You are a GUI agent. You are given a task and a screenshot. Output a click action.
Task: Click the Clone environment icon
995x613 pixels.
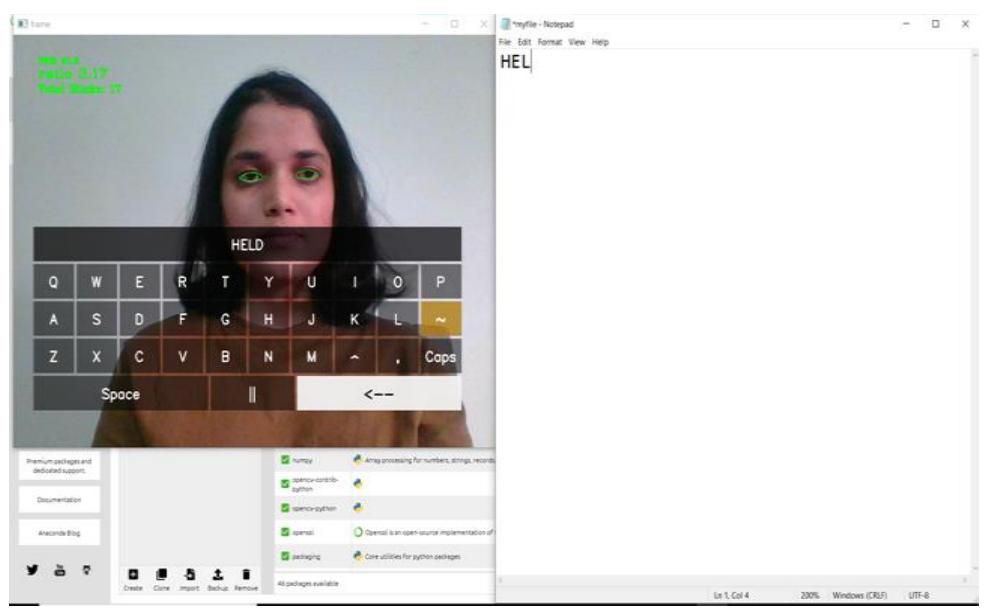161,575
